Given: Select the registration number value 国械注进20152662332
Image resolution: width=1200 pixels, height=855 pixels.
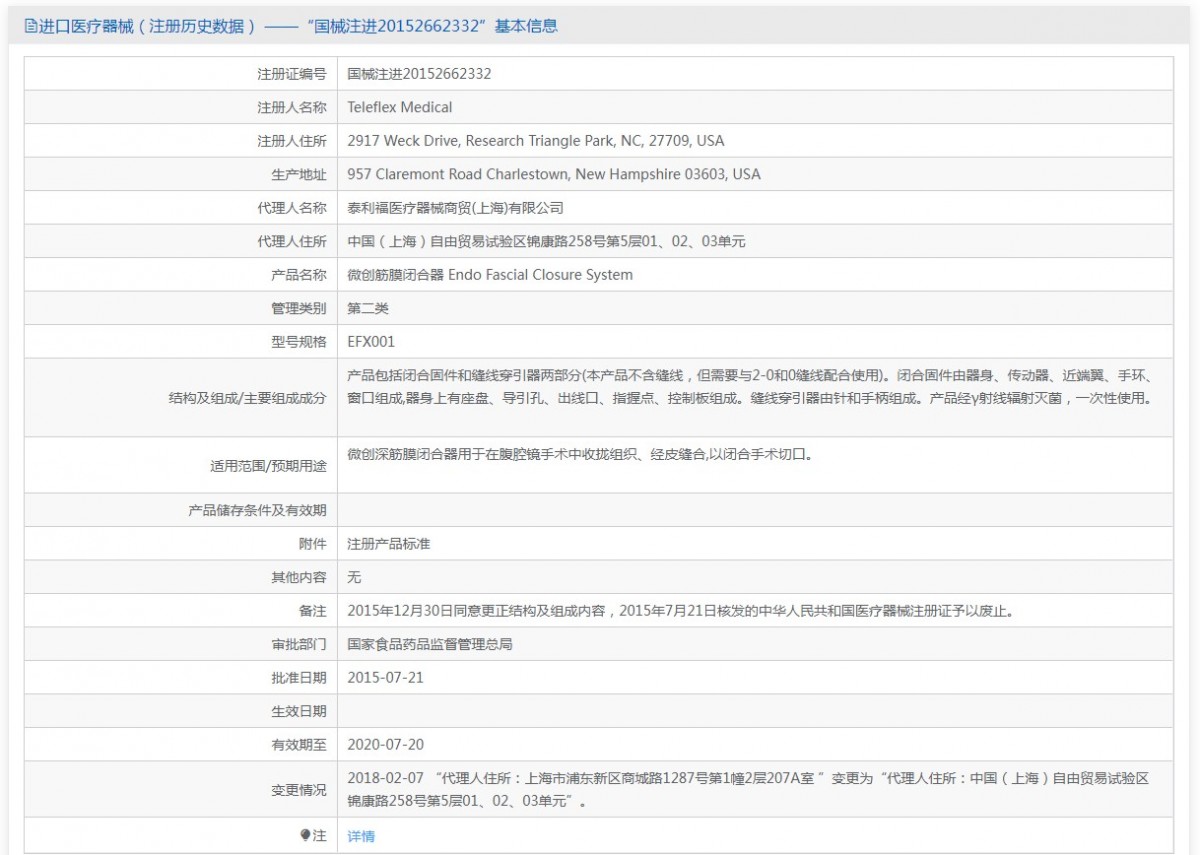Looking at the screenshot, I should tap(419, 74).
